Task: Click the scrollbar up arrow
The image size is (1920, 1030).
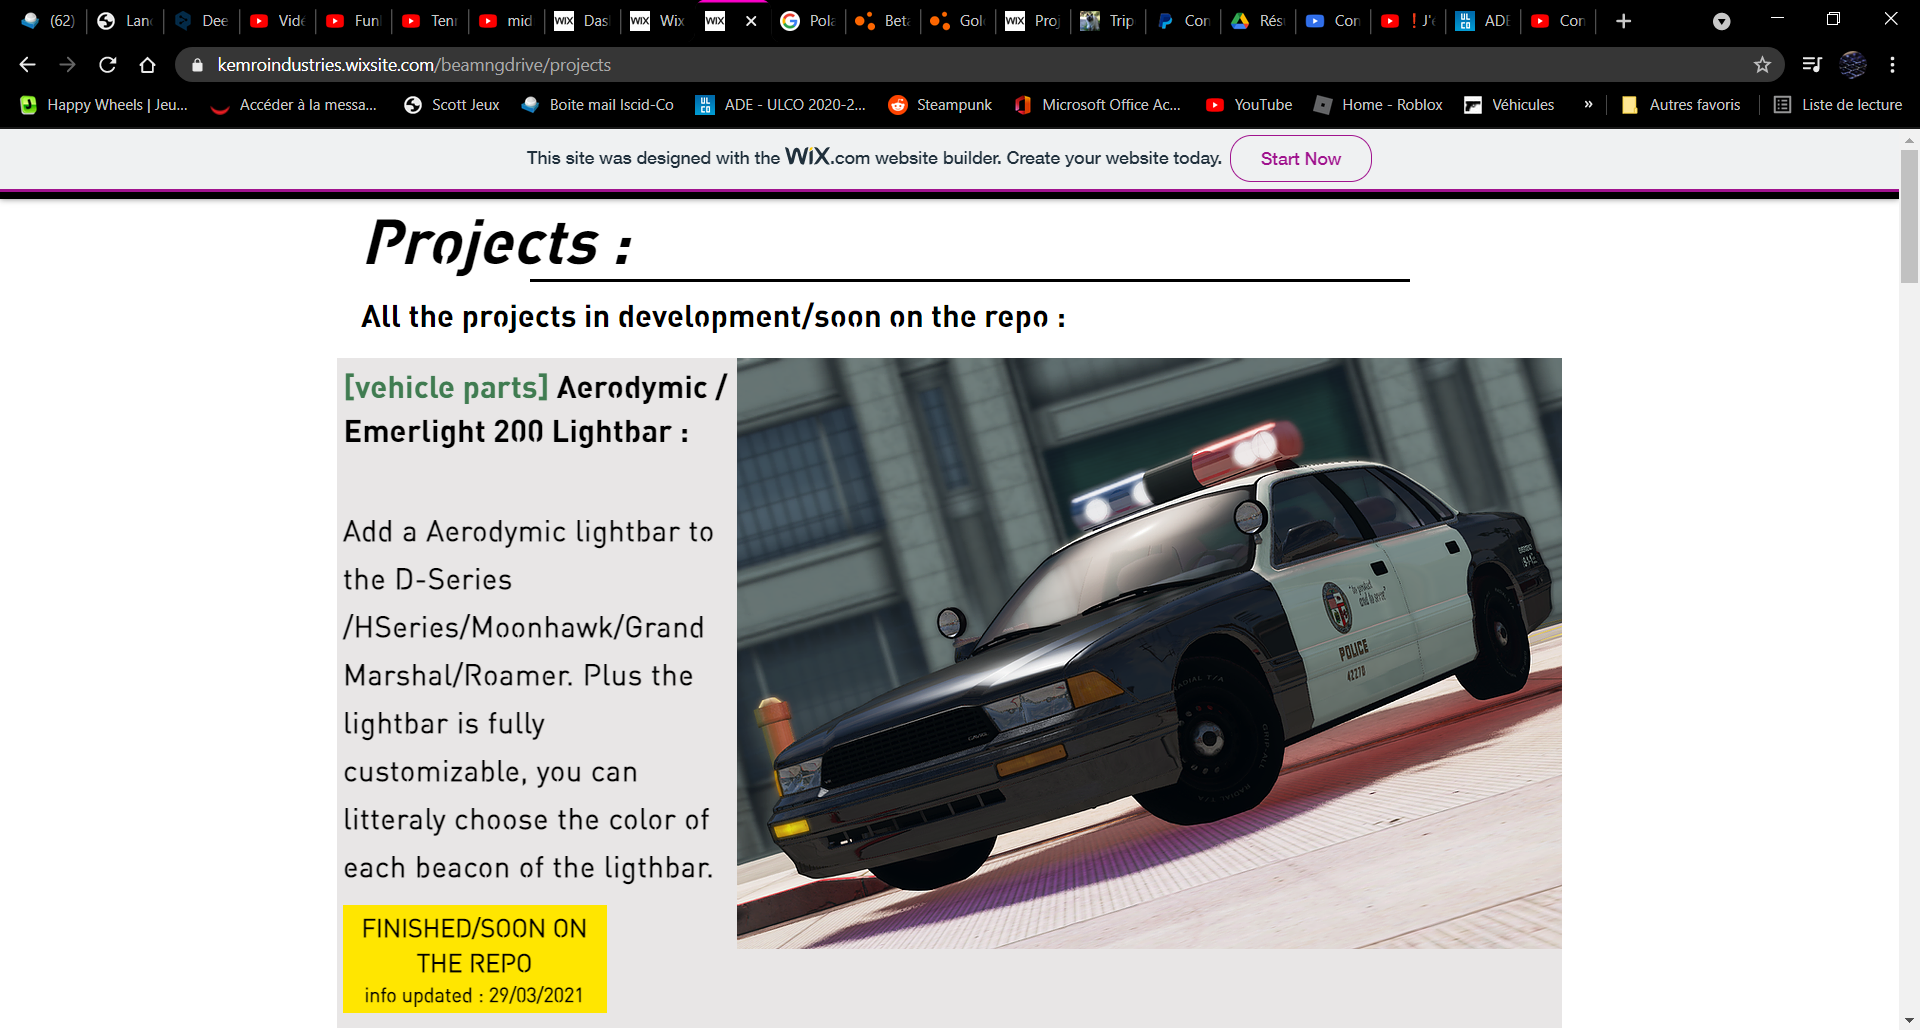Action: [1909, 139]
